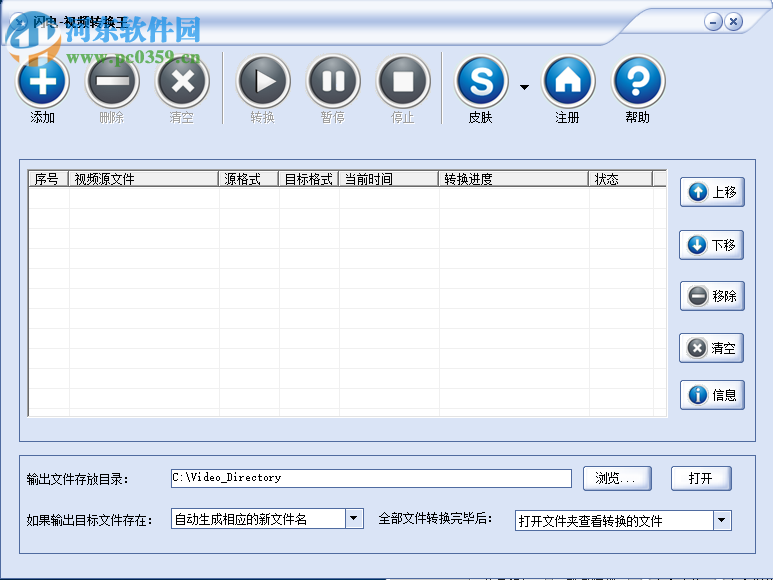Click the 状态 column header
Screen dimensions: 773x580
click(x=621, y=179)
